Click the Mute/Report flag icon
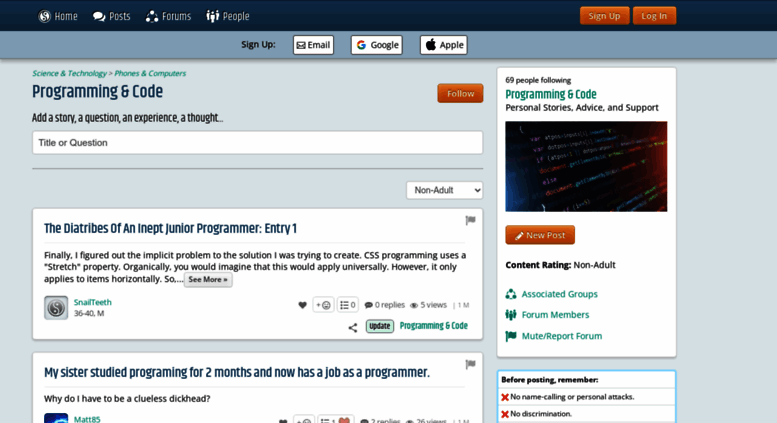The width and height of the screenshot is (777, 423). (511, 336)
